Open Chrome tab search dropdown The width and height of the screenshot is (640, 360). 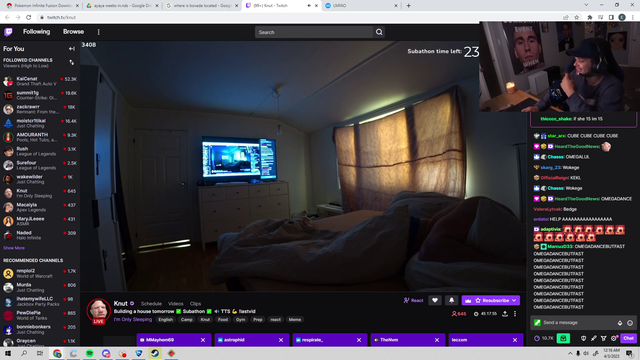click(x=586, y=5)
